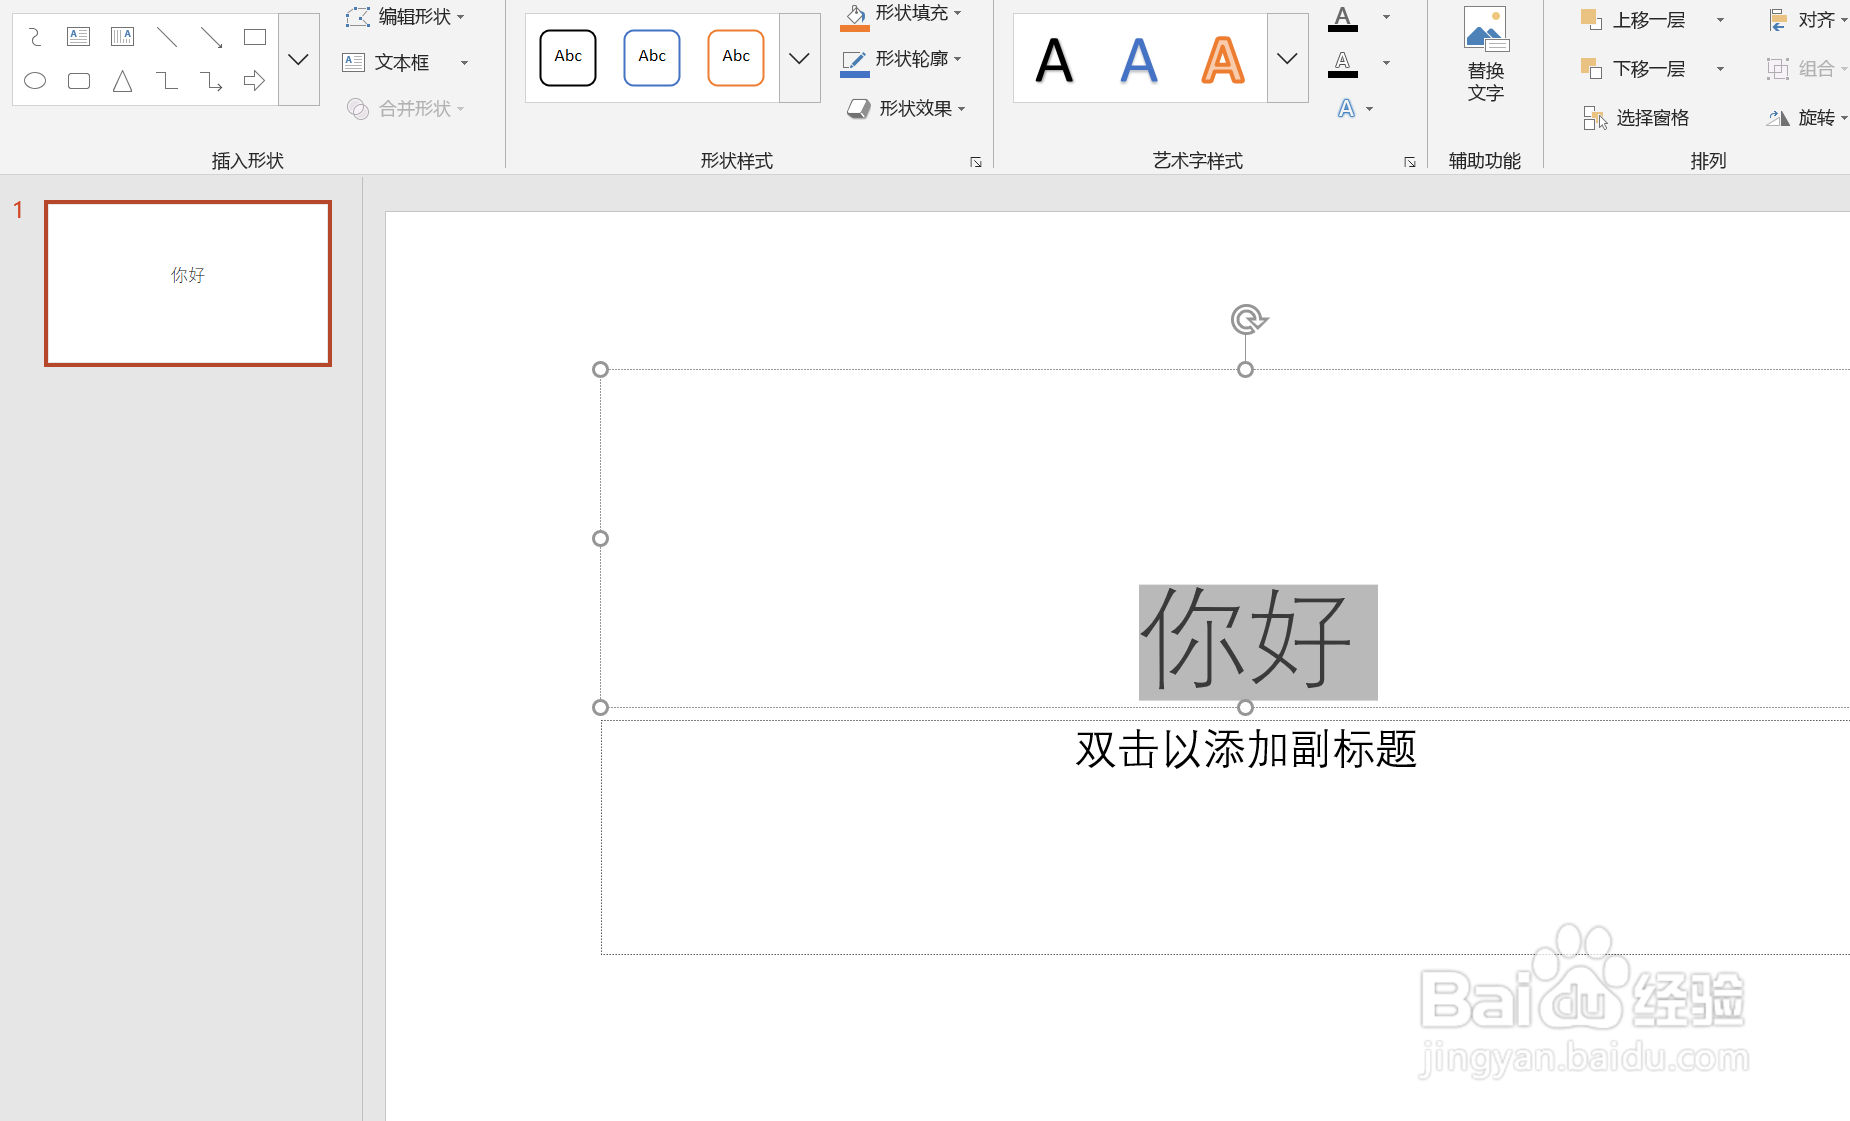The image size is (1850, 1121).
Task: Click the Shape Effects (形状效果) icon
Action: pos(858,108)
